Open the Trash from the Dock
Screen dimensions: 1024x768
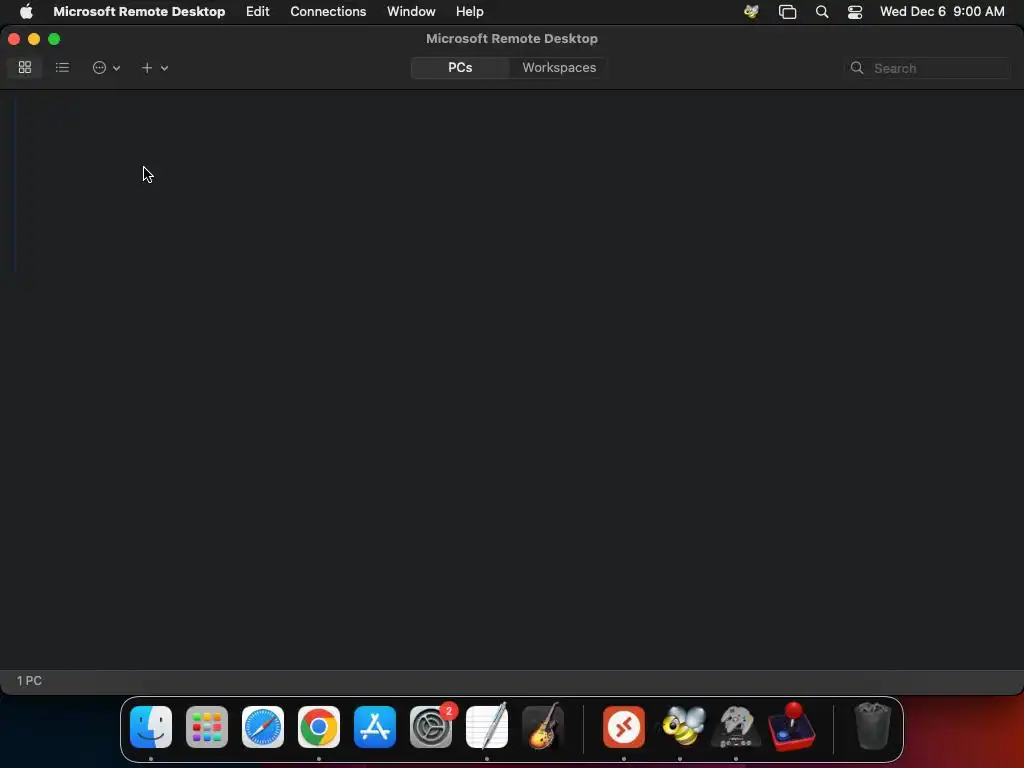(x=872, y=726)
